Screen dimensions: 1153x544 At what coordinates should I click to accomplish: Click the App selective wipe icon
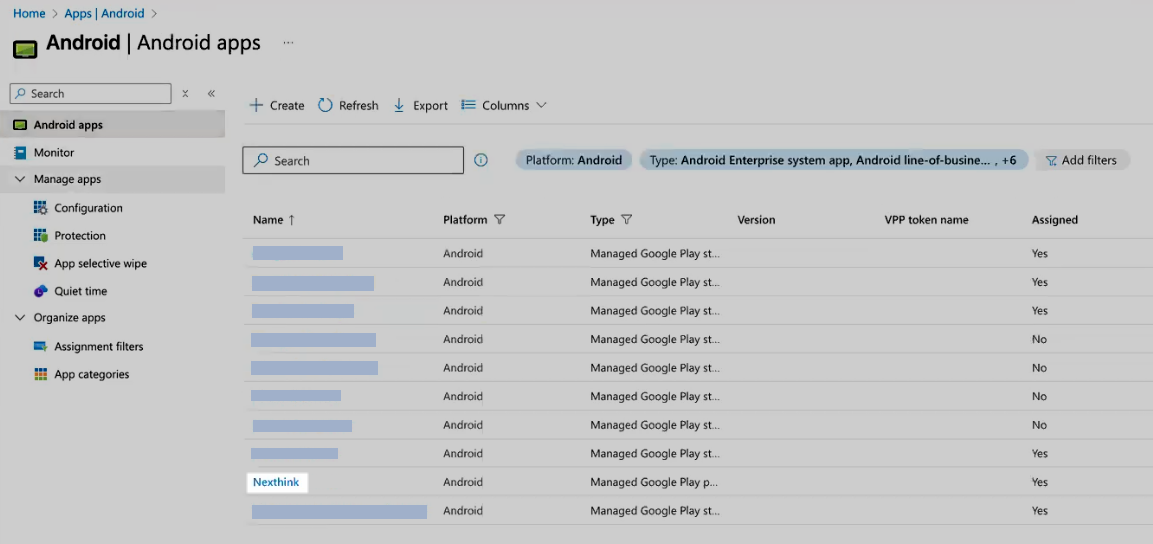[x=40, y=263]
